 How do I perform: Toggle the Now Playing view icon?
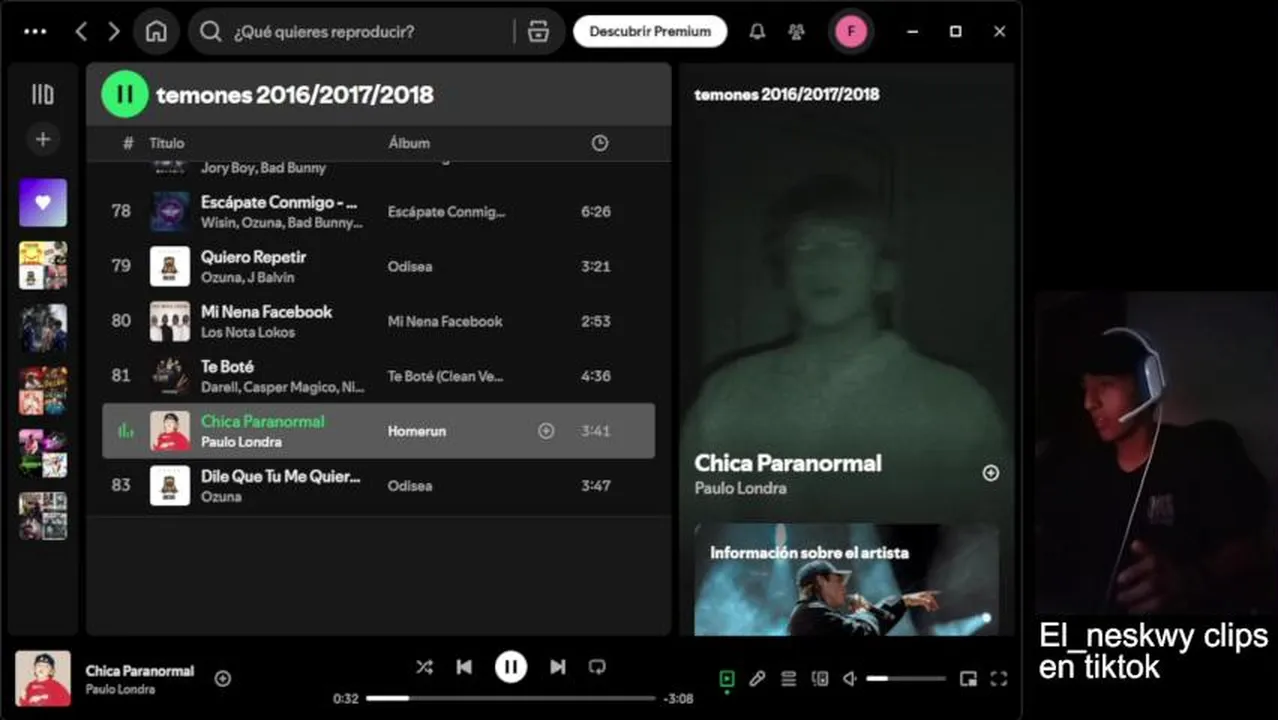727,679
